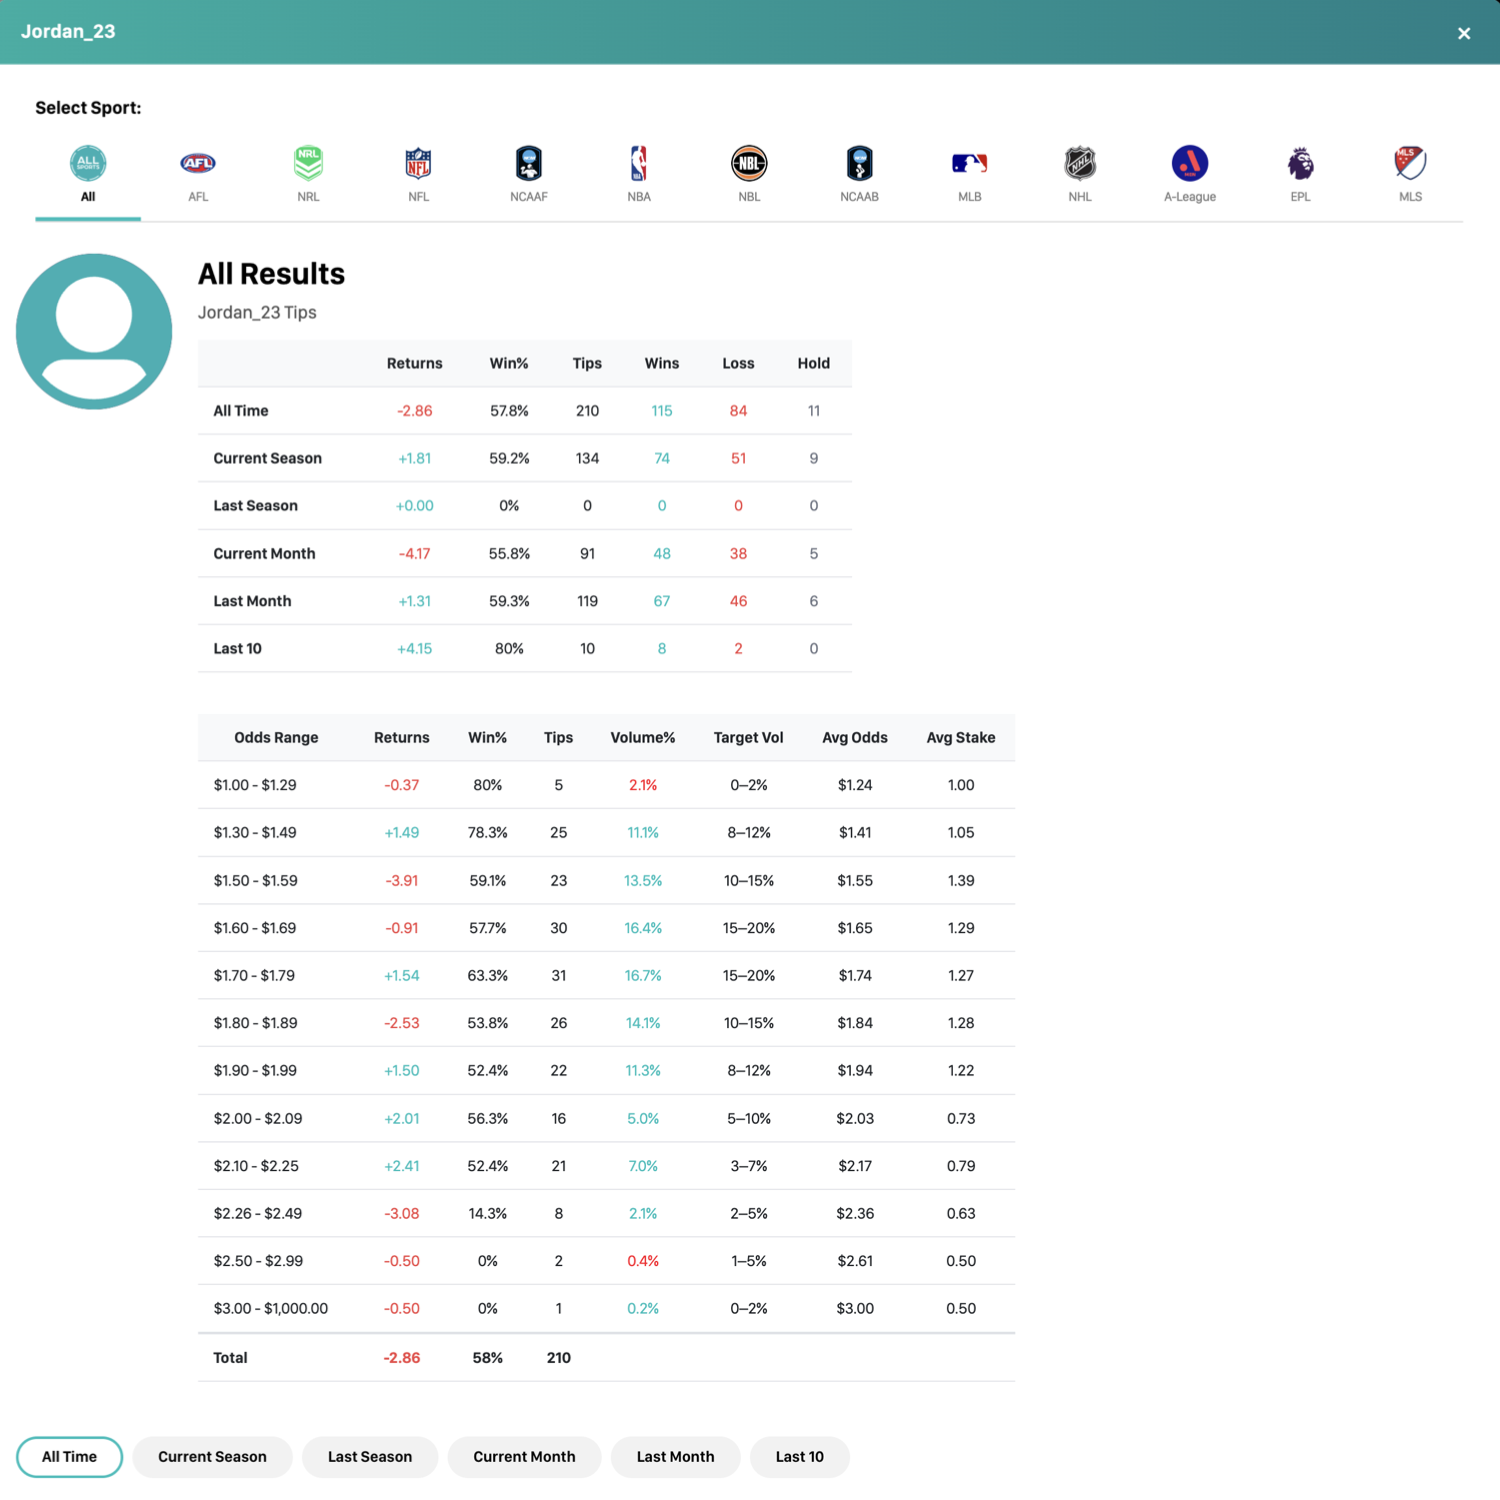Close the Jordan_23 profile dialog

(1464, 33)
